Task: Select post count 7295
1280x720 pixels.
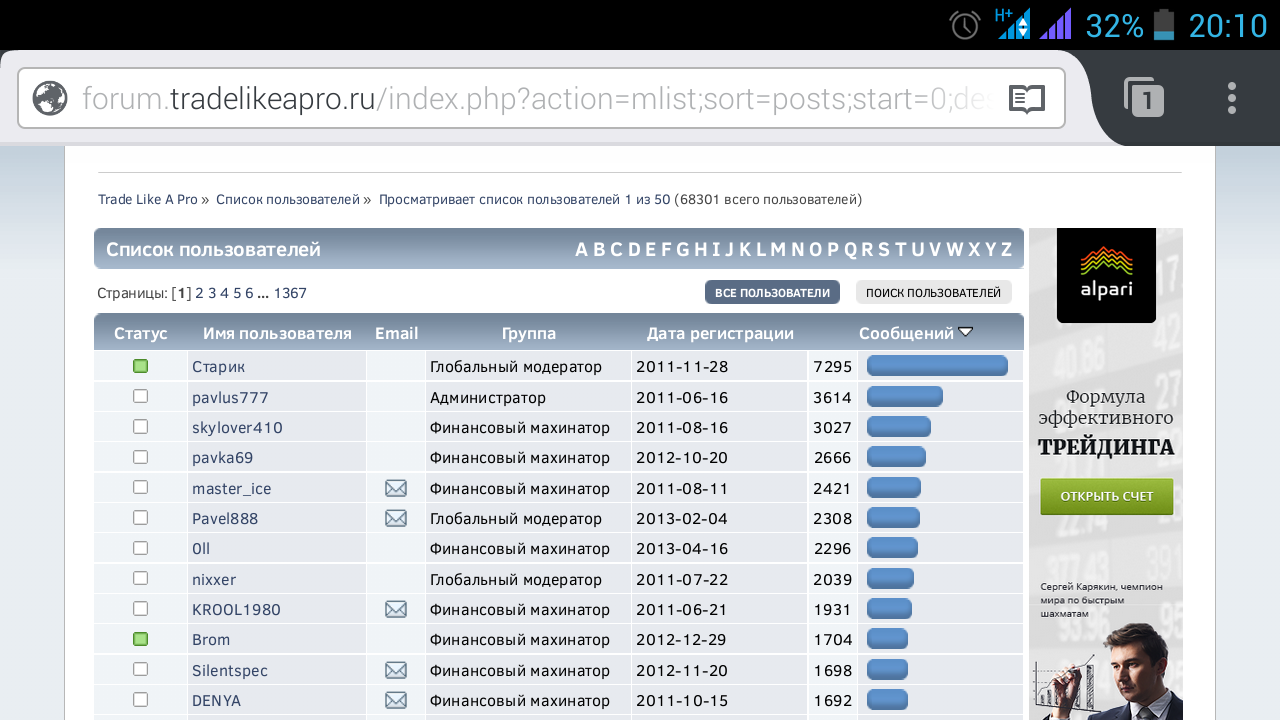Action: [x=833, y=367]
